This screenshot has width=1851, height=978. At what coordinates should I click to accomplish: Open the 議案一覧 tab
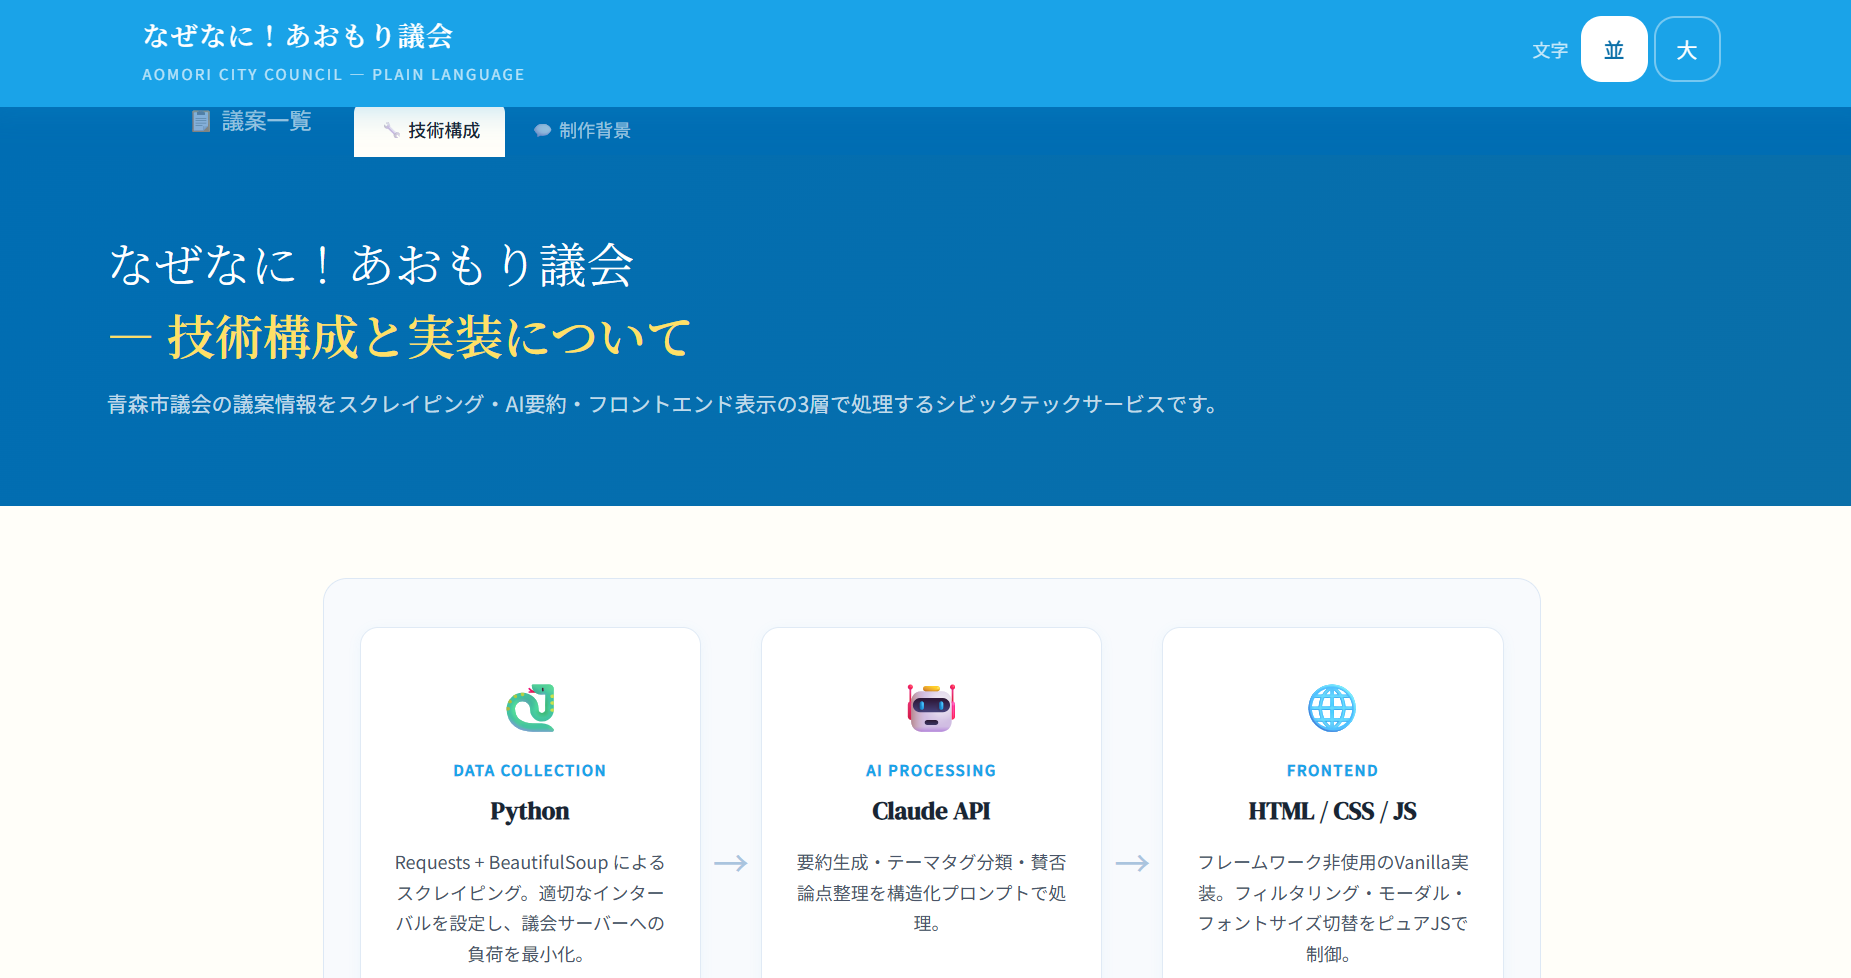(251, 122)
